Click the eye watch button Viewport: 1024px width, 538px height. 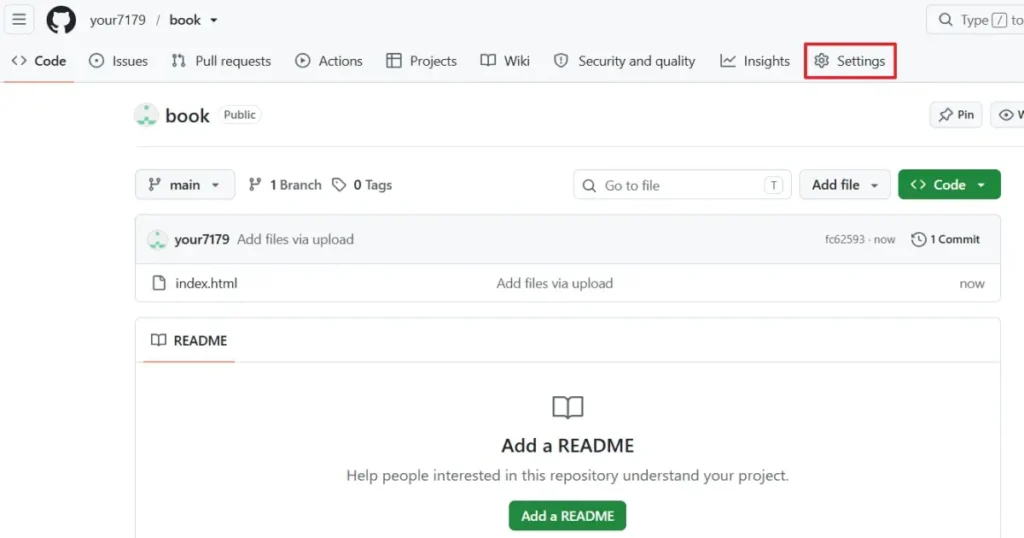[1008, 115]
